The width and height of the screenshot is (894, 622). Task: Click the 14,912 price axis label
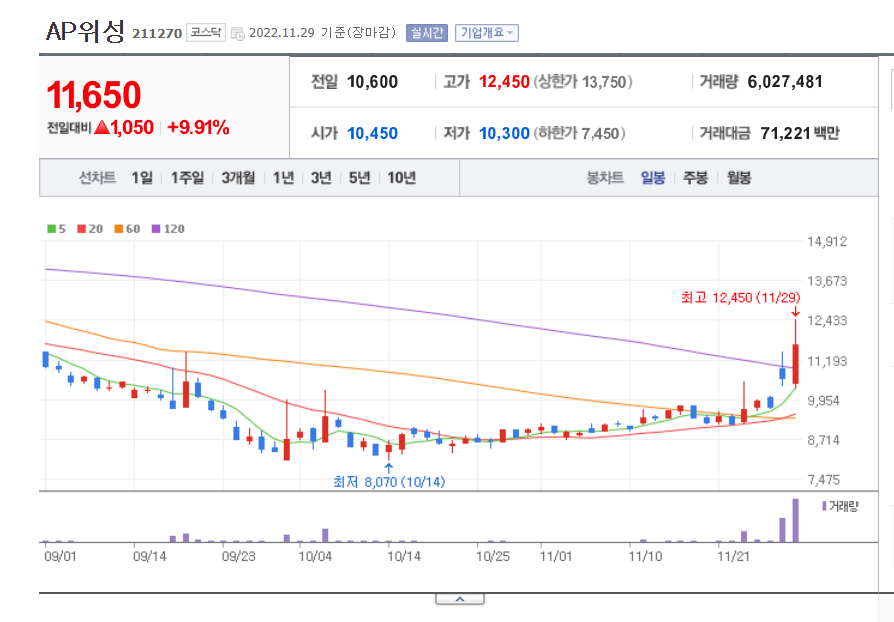click(x=827, y=242)
